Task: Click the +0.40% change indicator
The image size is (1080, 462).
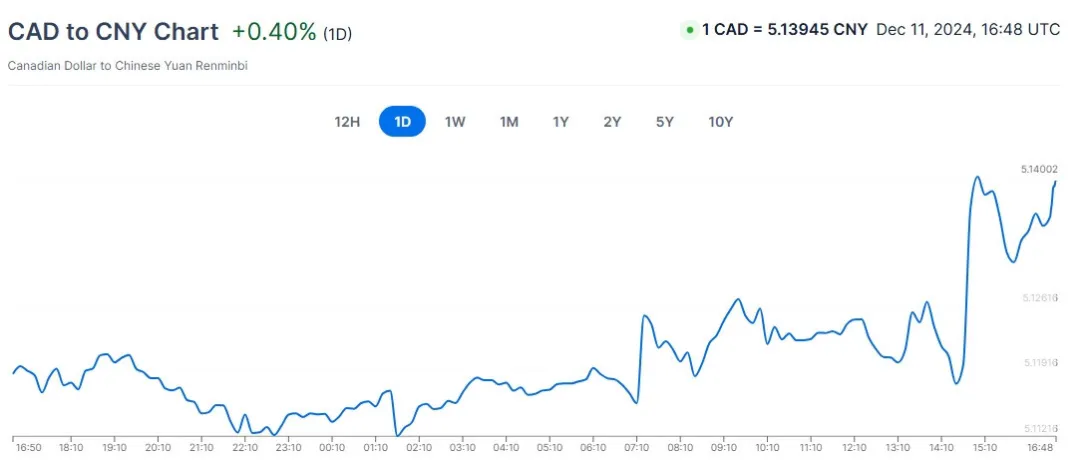Action: tap(274, 31)
